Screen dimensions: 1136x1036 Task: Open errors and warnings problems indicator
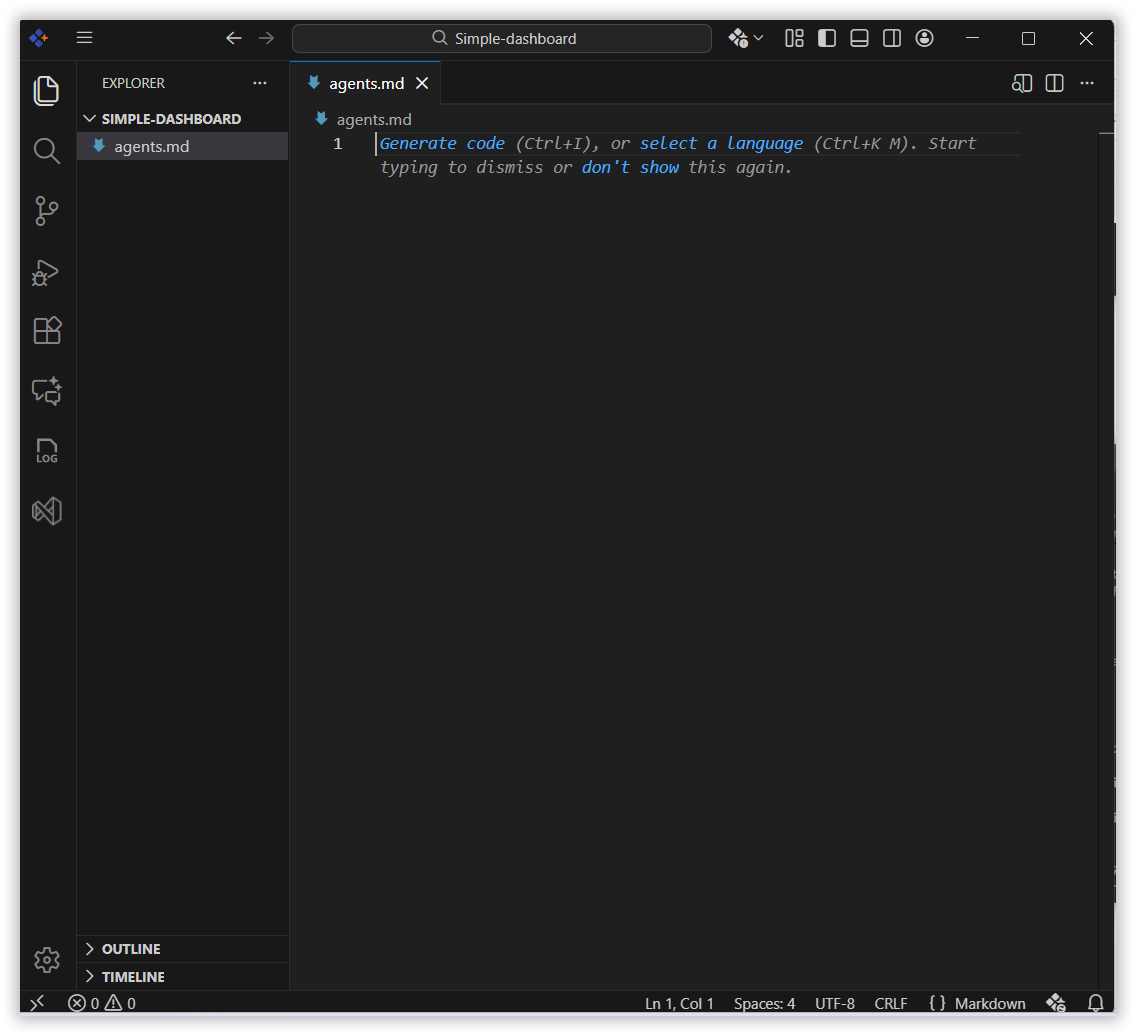tap(102, 1003)
